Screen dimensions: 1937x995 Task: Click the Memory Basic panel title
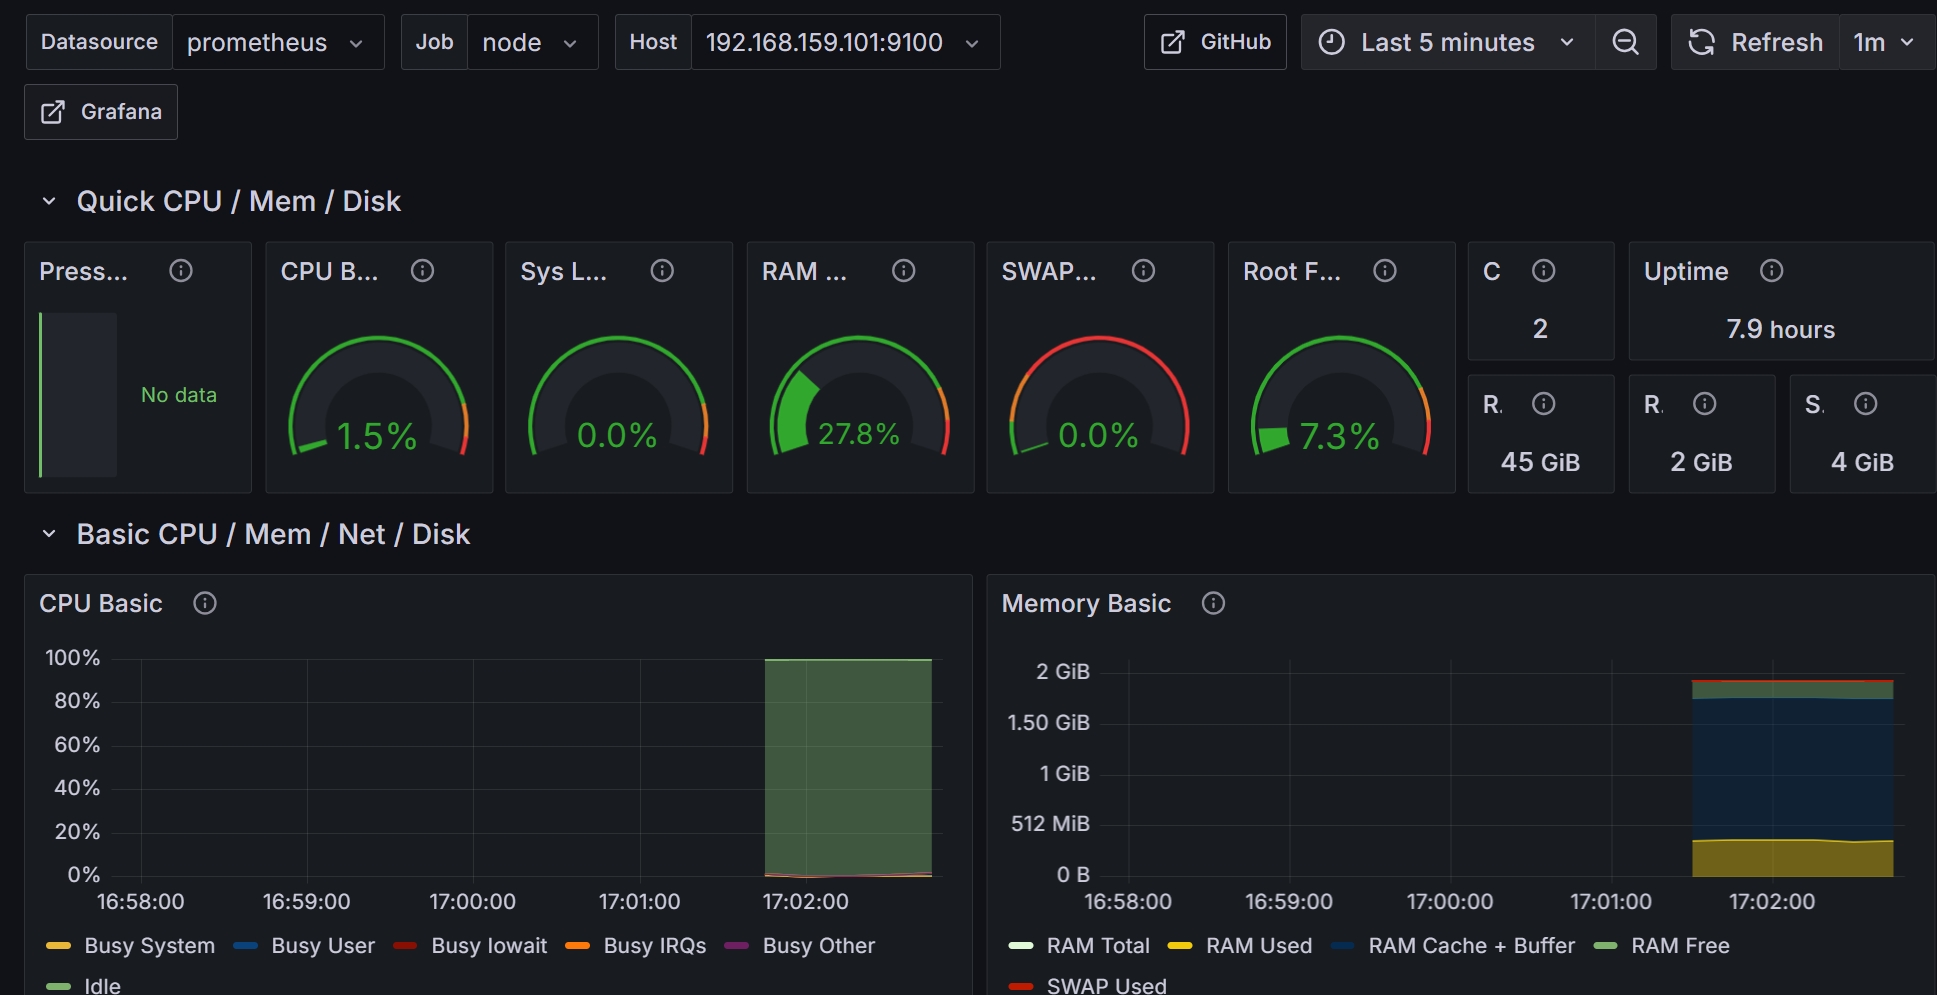(1086, 604)
